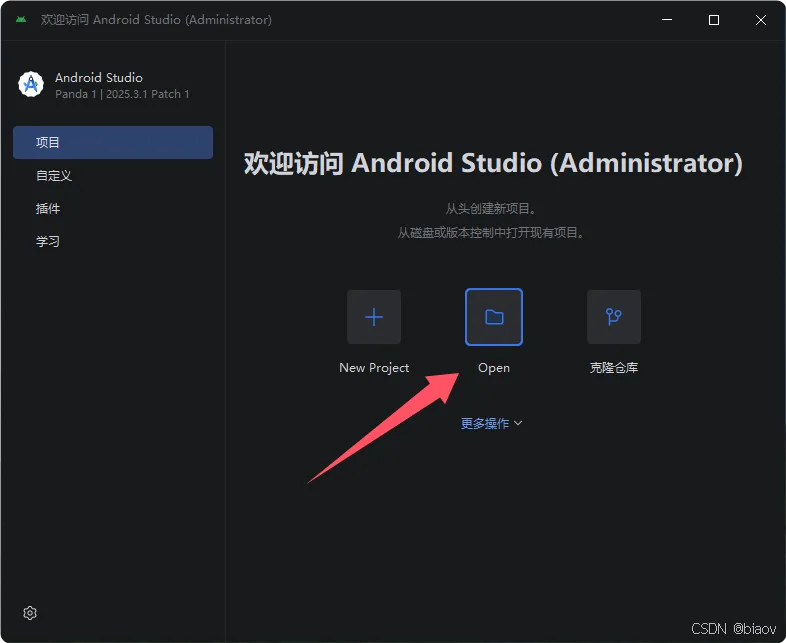Close the Android Studio welcome window
This screenshot has height=643, width=786.
(761, 20)
